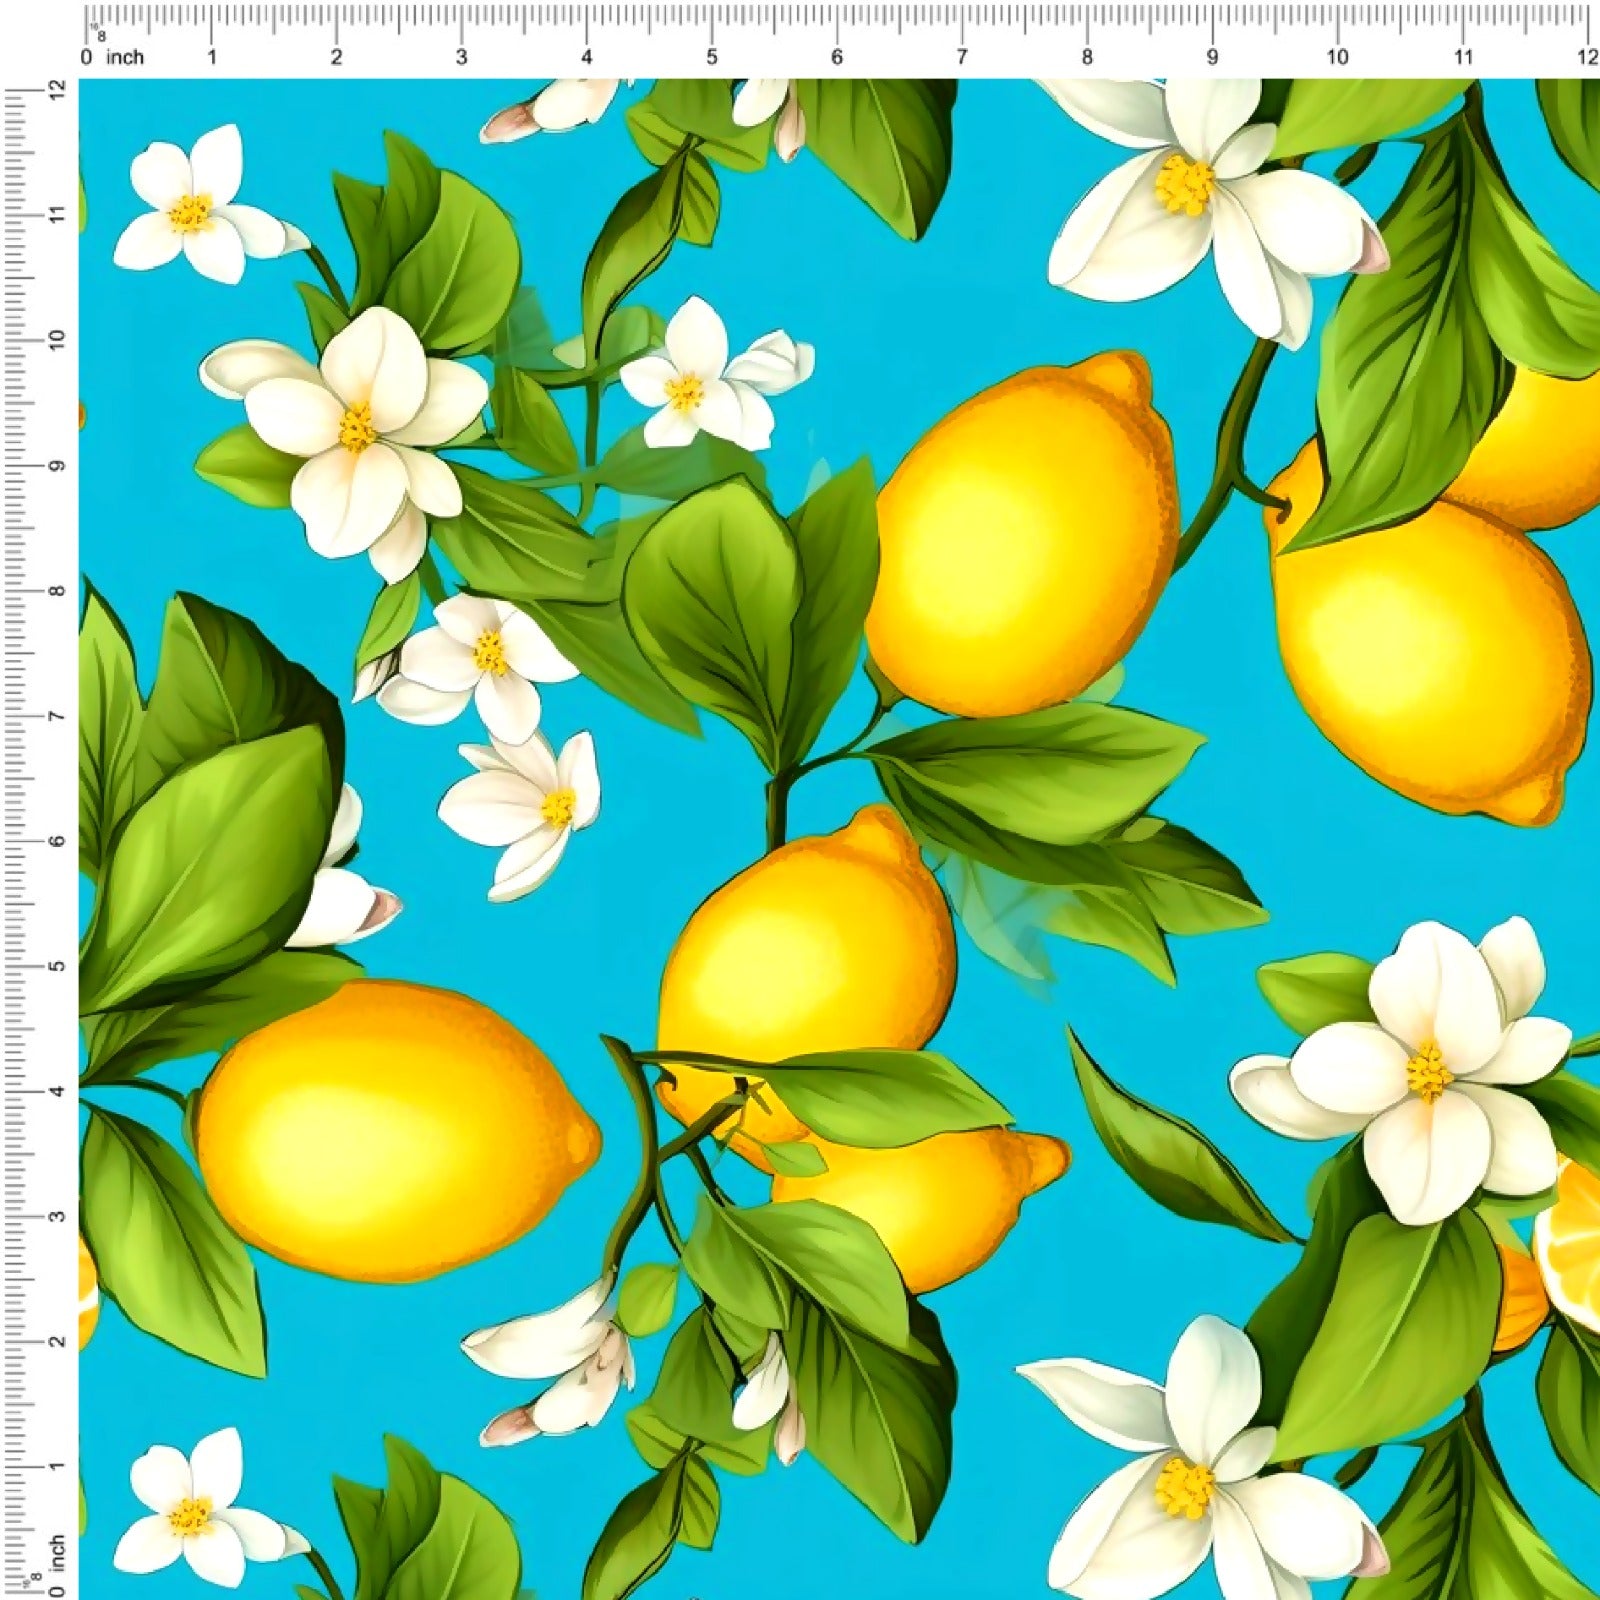
Task: Select the number 4 on the horizontal ruler
Action: click(587, 57)
